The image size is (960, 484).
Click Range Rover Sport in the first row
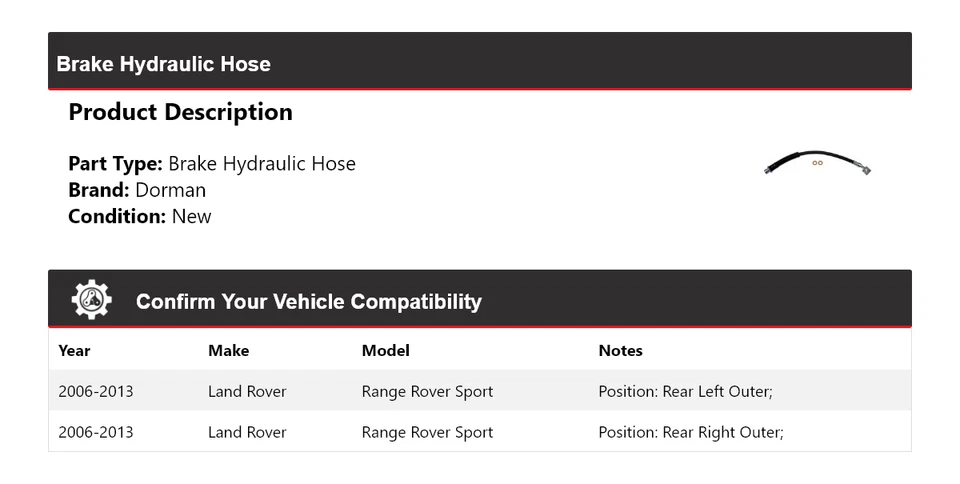[427, 391]
